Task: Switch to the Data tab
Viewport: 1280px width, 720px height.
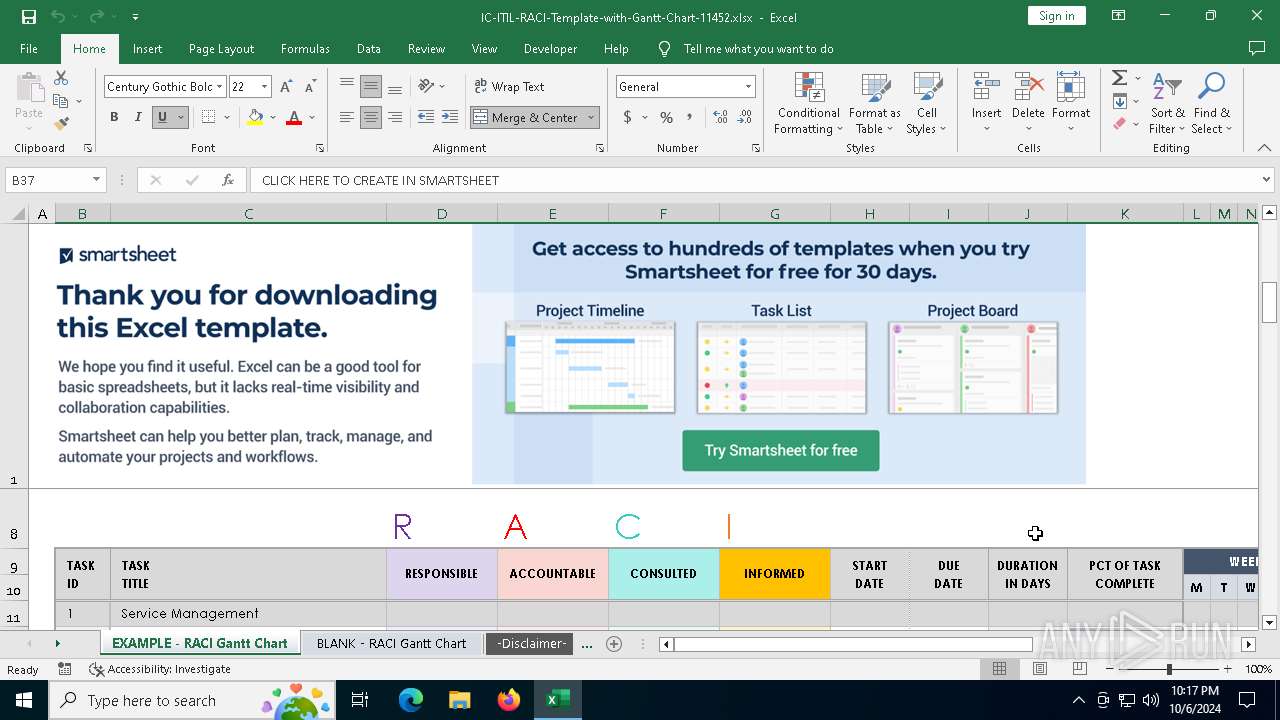Action: click(x=369, y=48)
